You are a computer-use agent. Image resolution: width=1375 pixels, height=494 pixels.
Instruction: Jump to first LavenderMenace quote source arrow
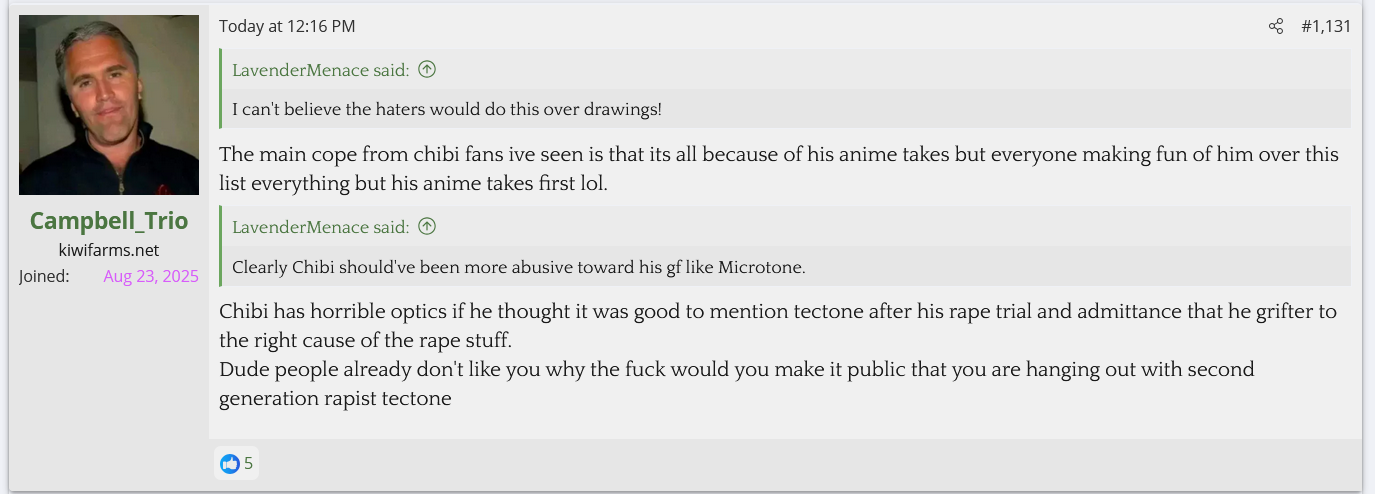coord(427,70)
